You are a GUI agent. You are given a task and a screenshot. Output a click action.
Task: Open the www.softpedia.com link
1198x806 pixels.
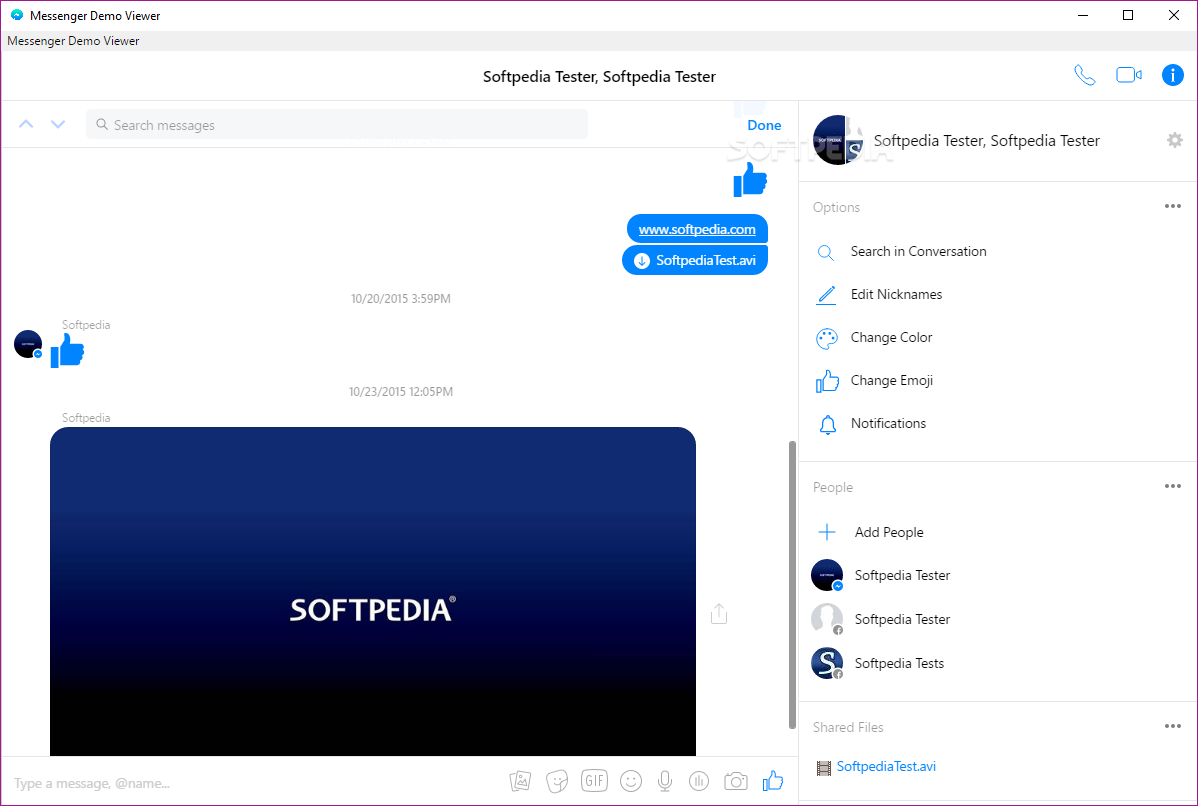tap(697, 229)
